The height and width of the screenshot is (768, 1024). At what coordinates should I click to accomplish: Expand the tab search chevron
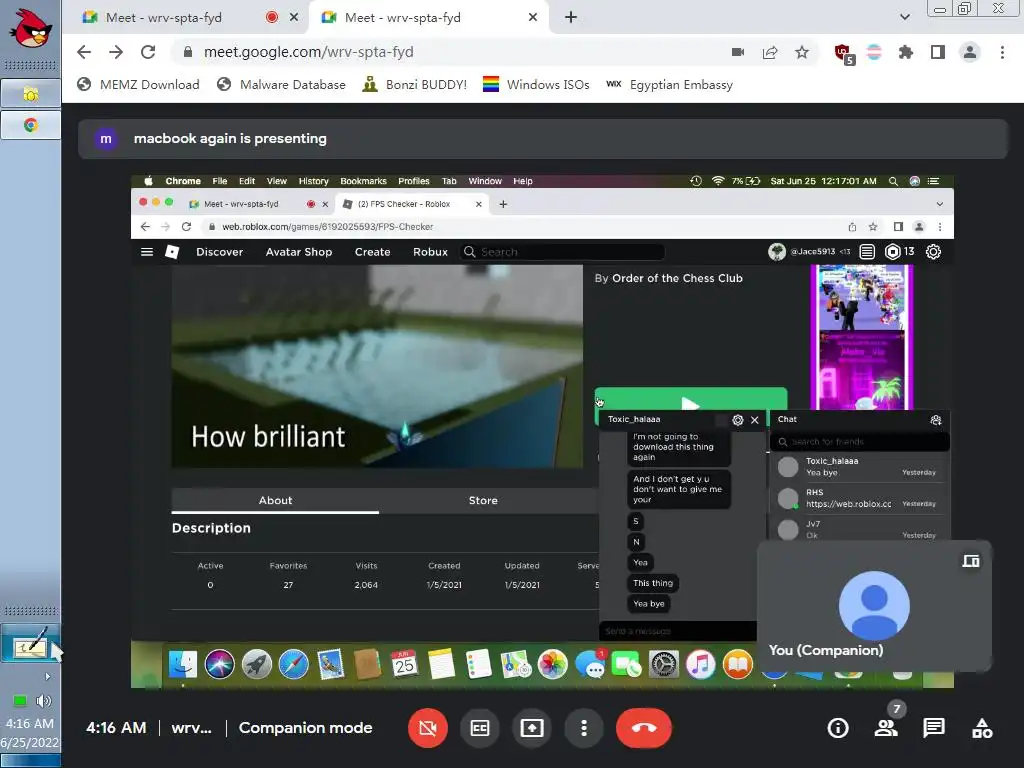904,18
